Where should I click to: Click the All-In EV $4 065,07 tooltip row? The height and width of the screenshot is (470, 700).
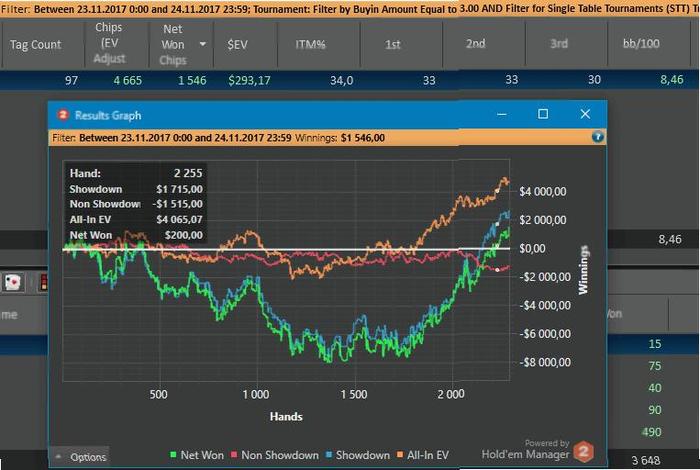point(136,219)
